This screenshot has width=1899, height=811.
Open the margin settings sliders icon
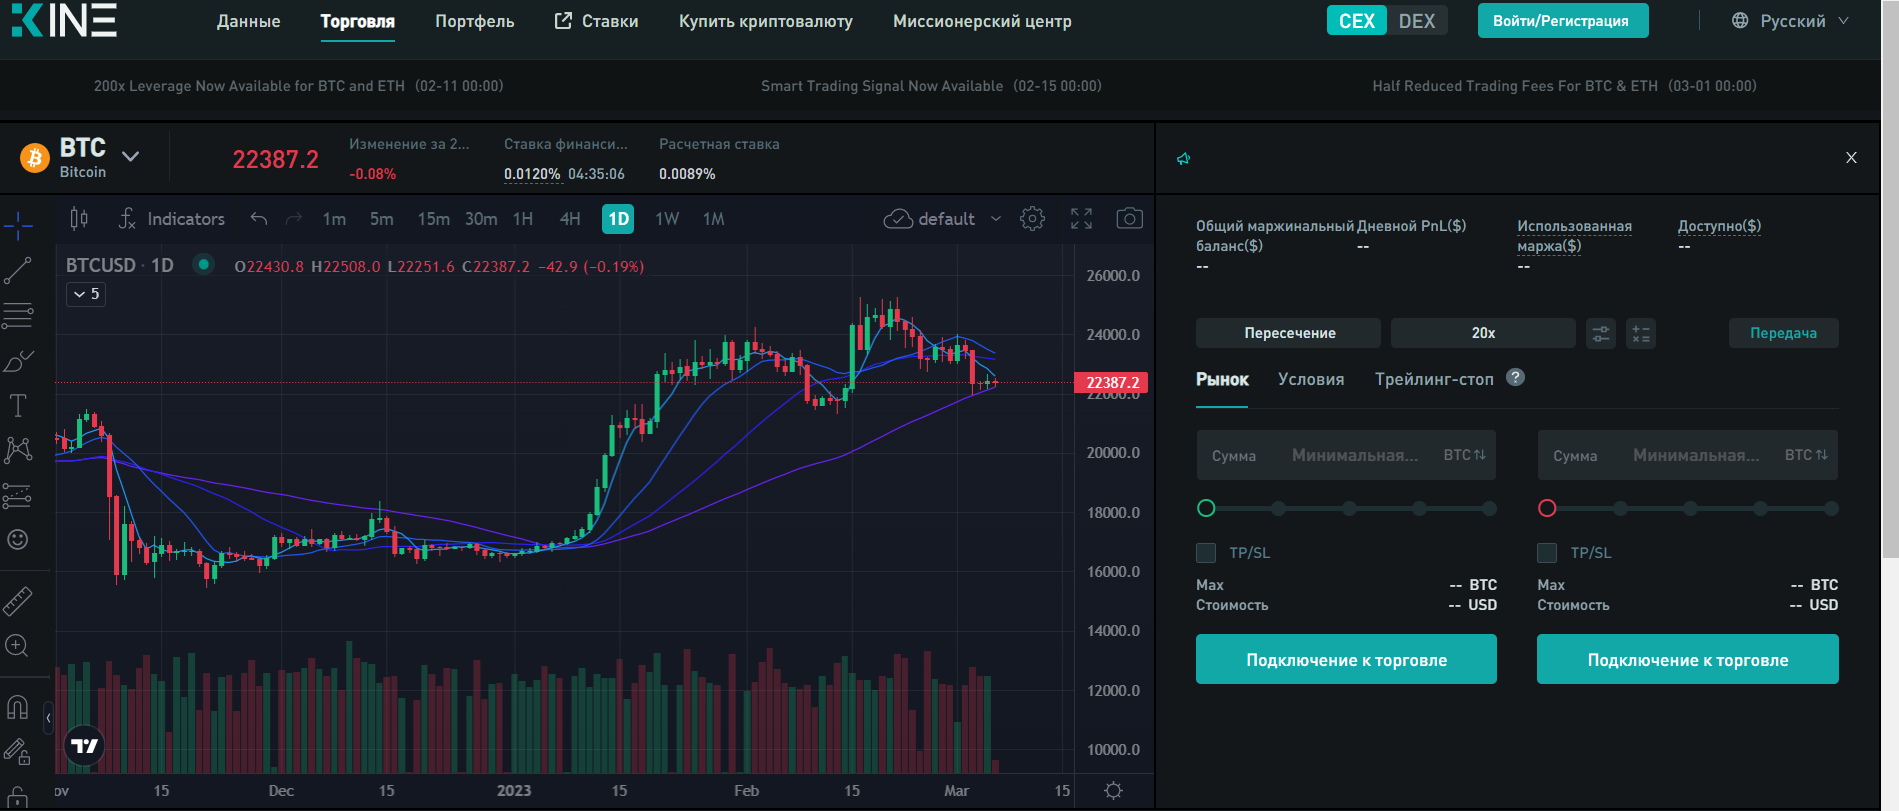tap(1601, 333)
